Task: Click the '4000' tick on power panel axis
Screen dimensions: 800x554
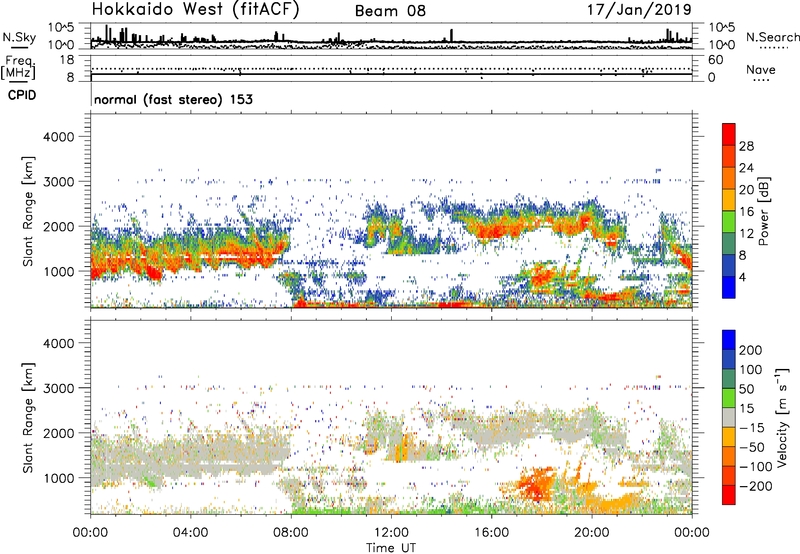Action: [59, 137]
